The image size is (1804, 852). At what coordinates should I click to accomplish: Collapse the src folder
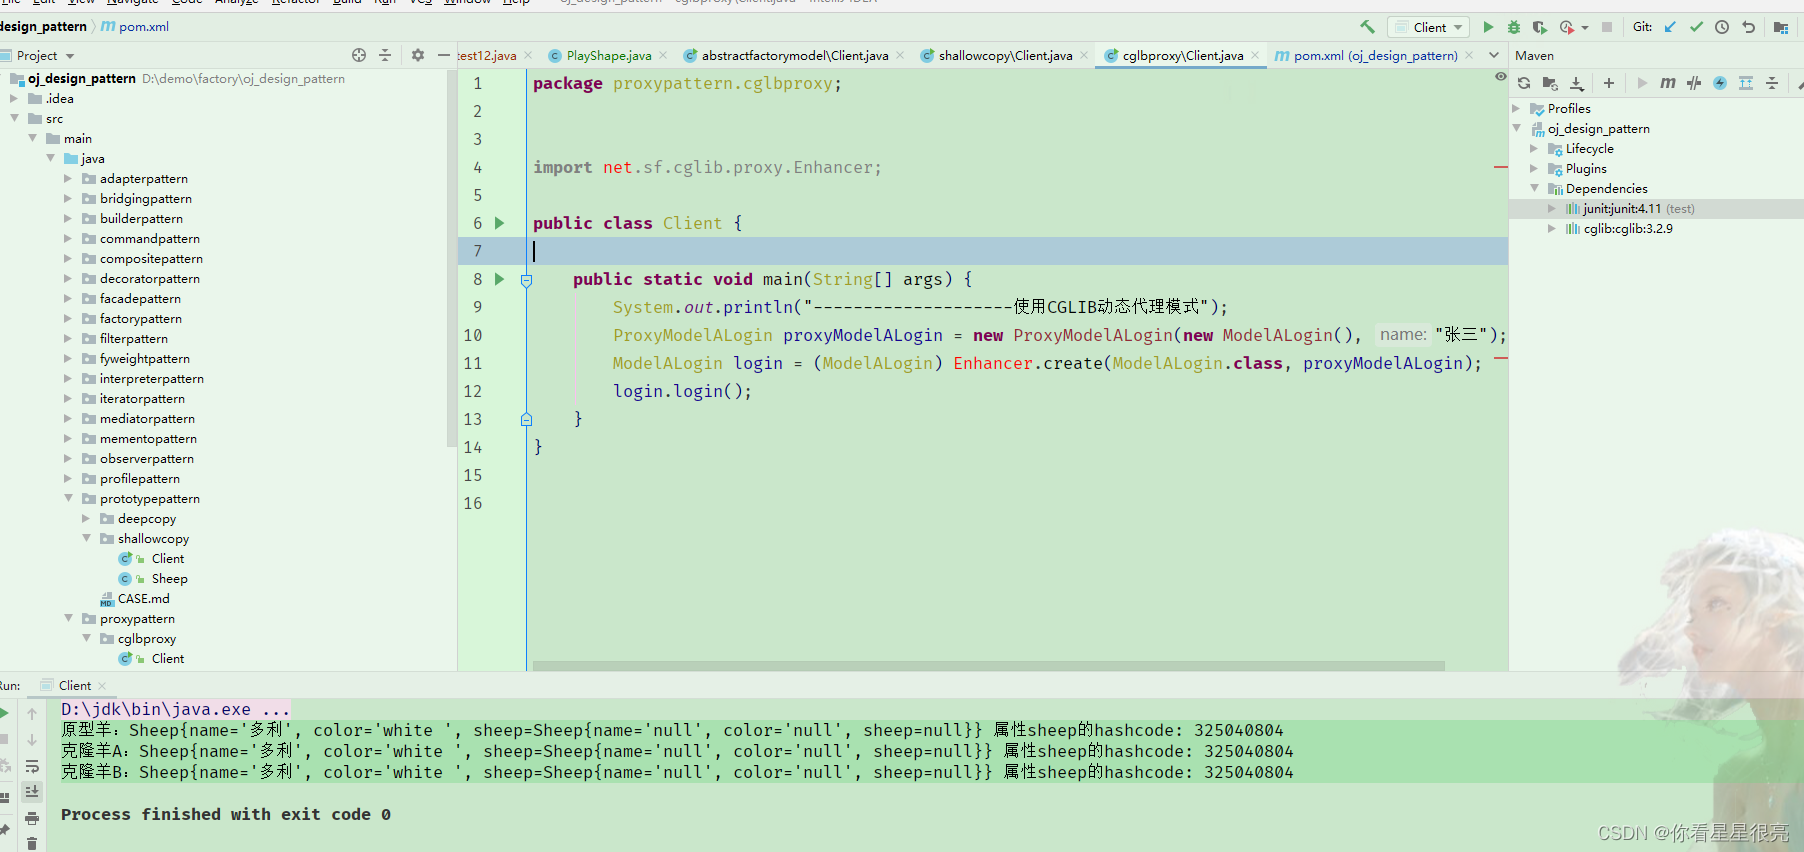(14, 118)
